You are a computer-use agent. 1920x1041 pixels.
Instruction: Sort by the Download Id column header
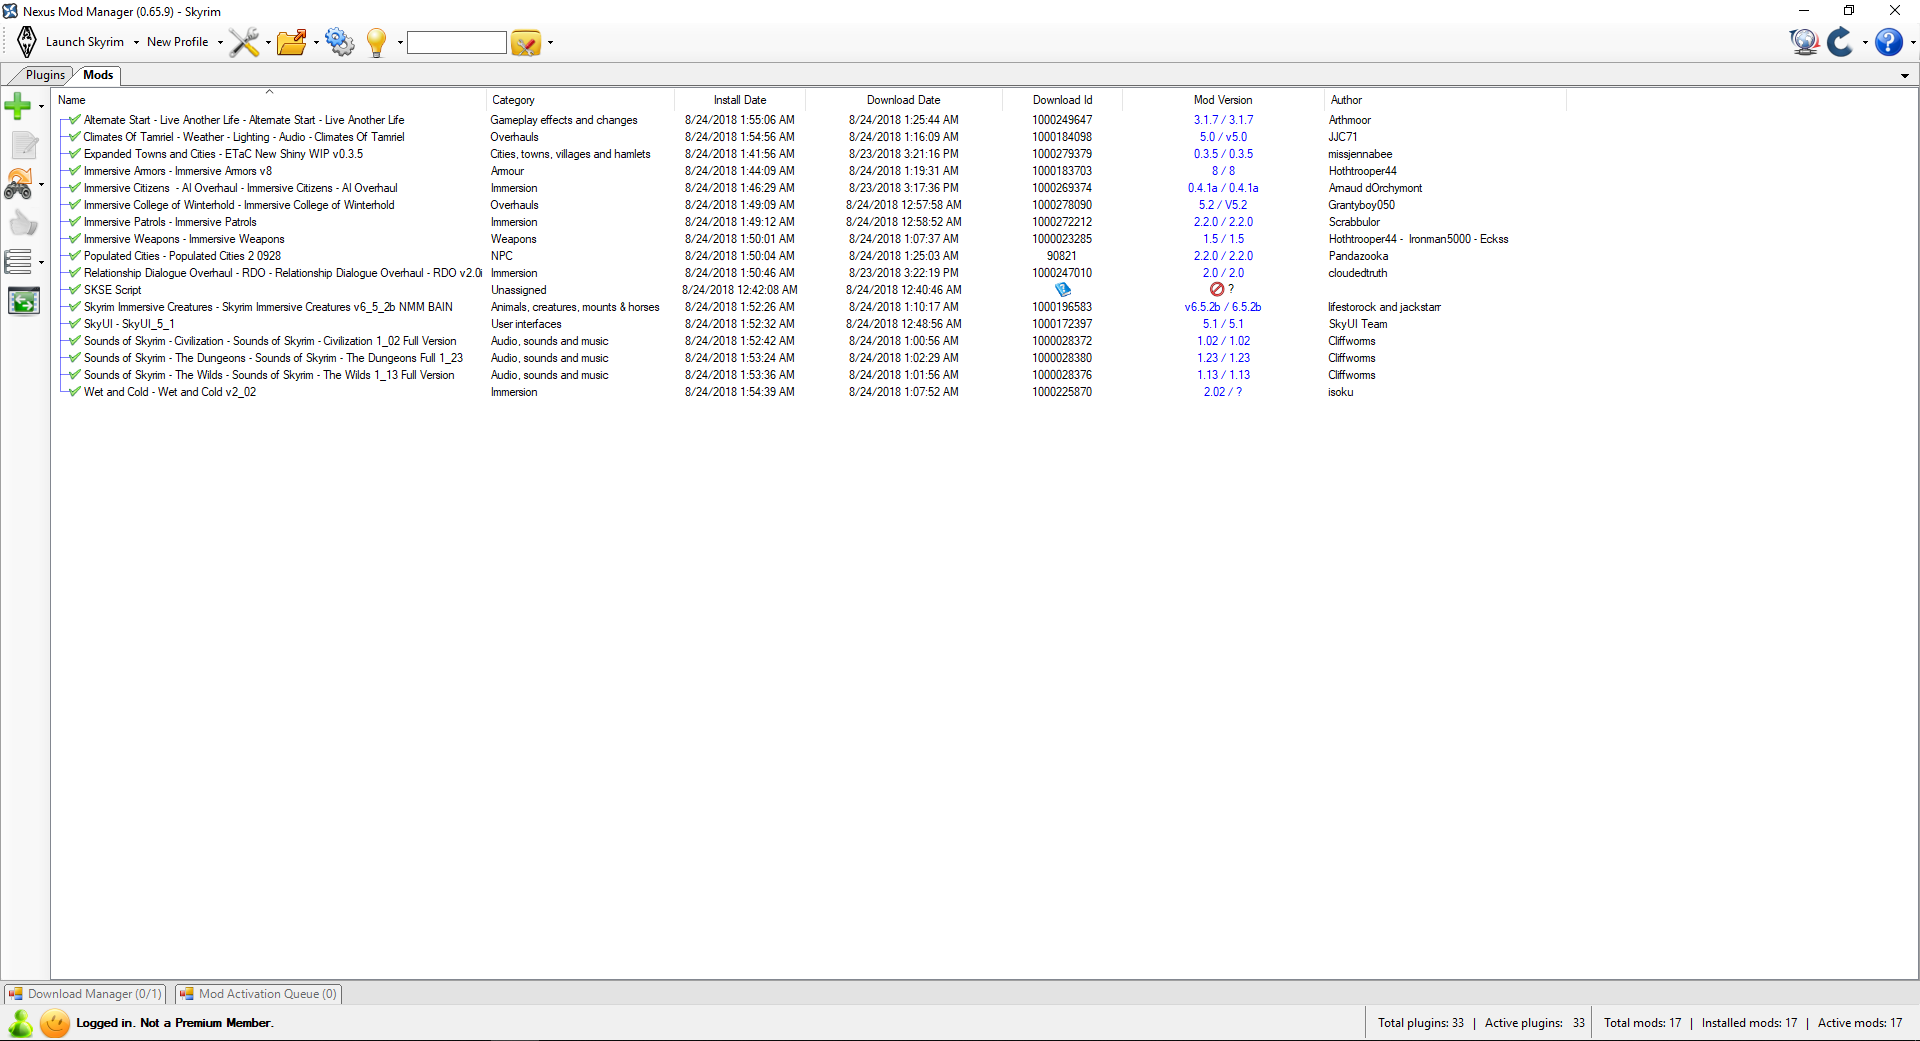tap(1062, 100)
